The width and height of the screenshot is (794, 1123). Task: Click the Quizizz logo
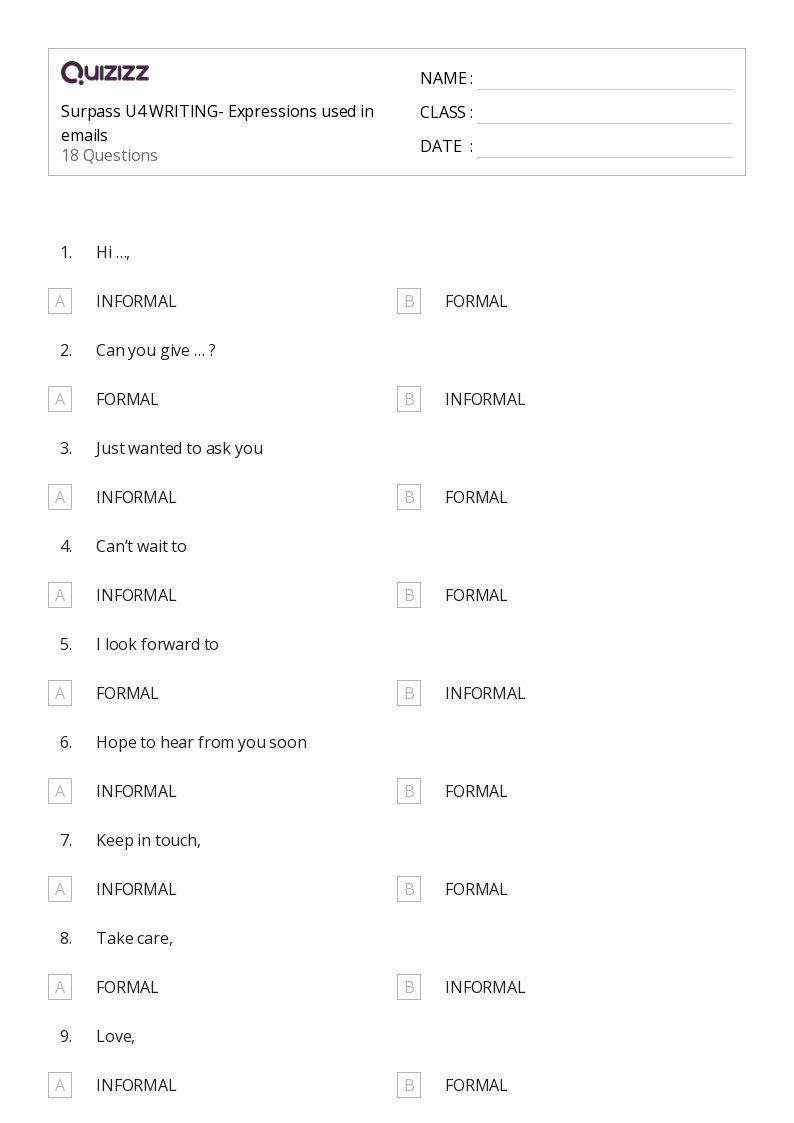coord(105,73)
